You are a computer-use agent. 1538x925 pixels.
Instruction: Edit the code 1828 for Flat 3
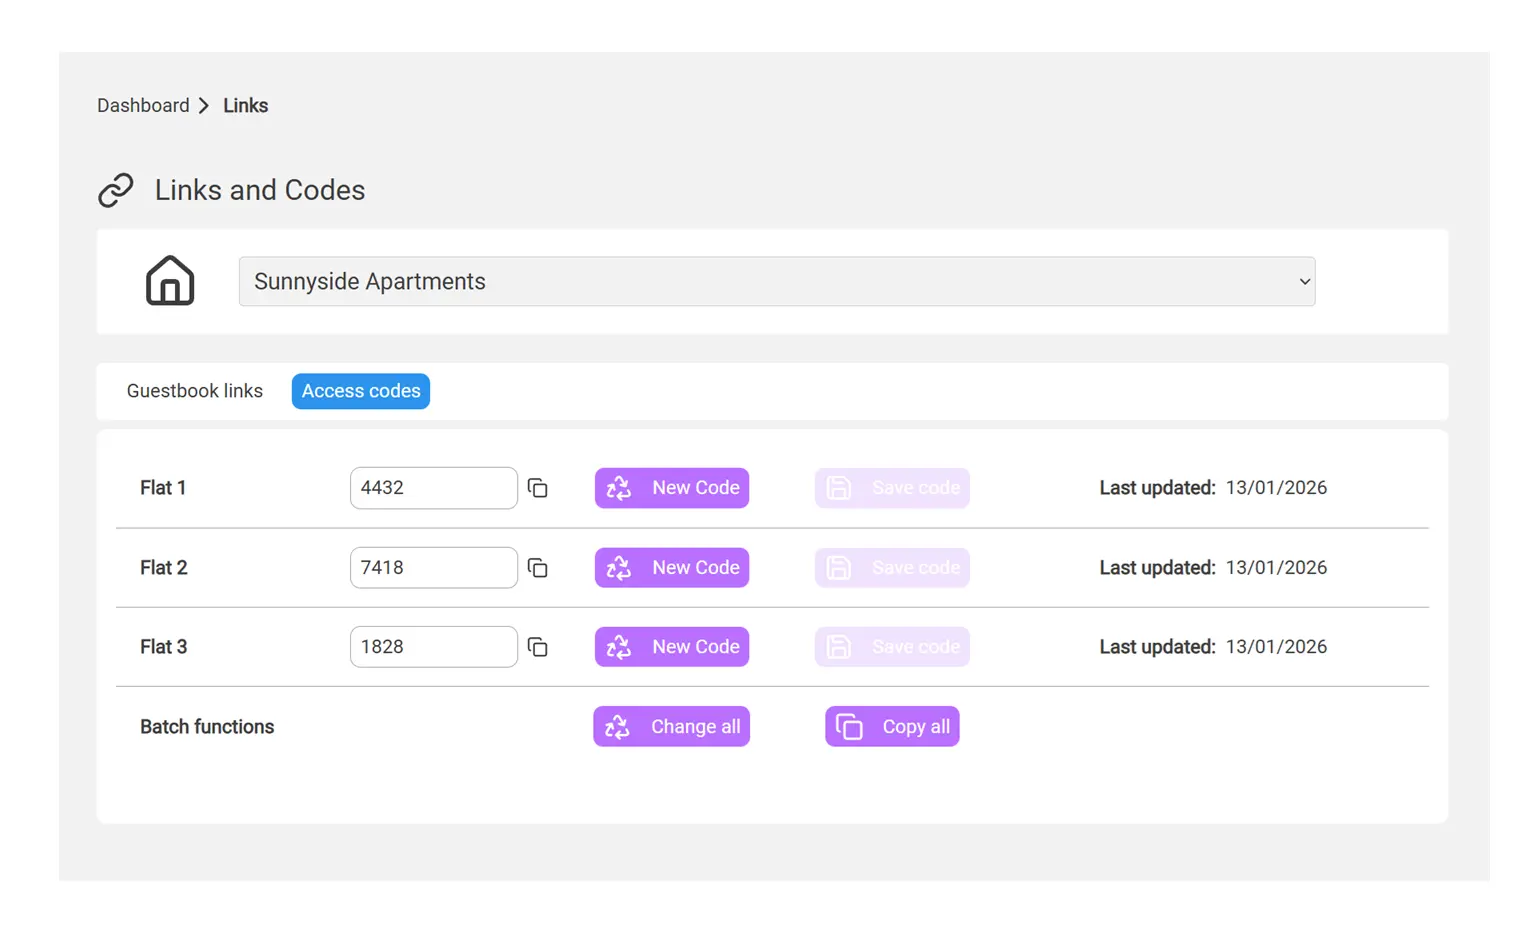[433, 647]
